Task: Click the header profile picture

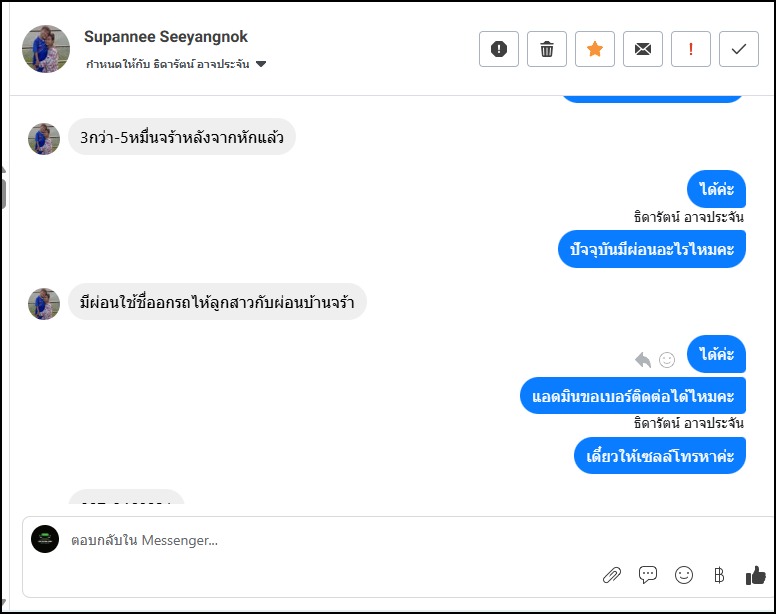Action: click(x=46, y=49)
